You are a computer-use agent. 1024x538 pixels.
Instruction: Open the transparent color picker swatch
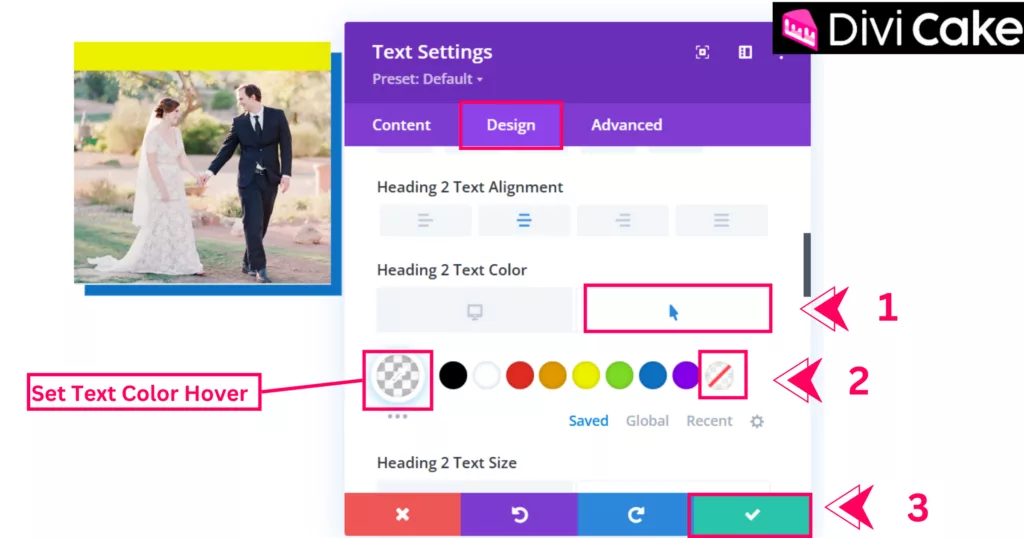[398, 376]
